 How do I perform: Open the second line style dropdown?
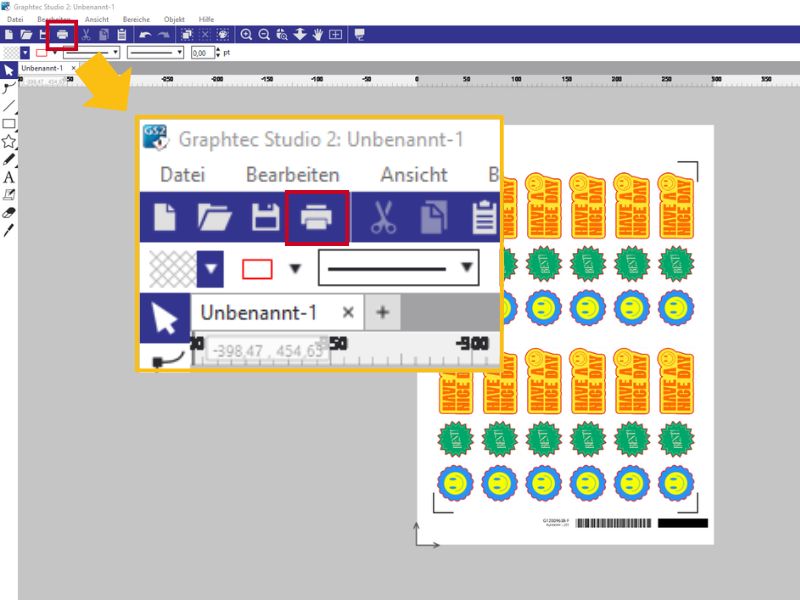[155, 53]
